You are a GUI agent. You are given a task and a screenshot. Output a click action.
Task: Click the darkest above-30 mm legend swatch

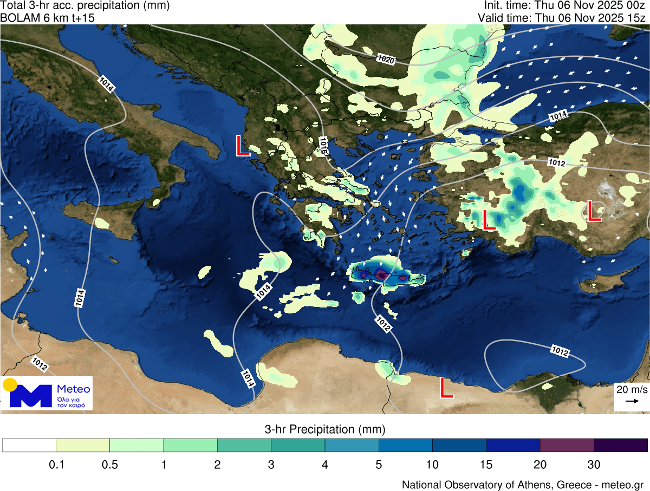coord(620,445)
